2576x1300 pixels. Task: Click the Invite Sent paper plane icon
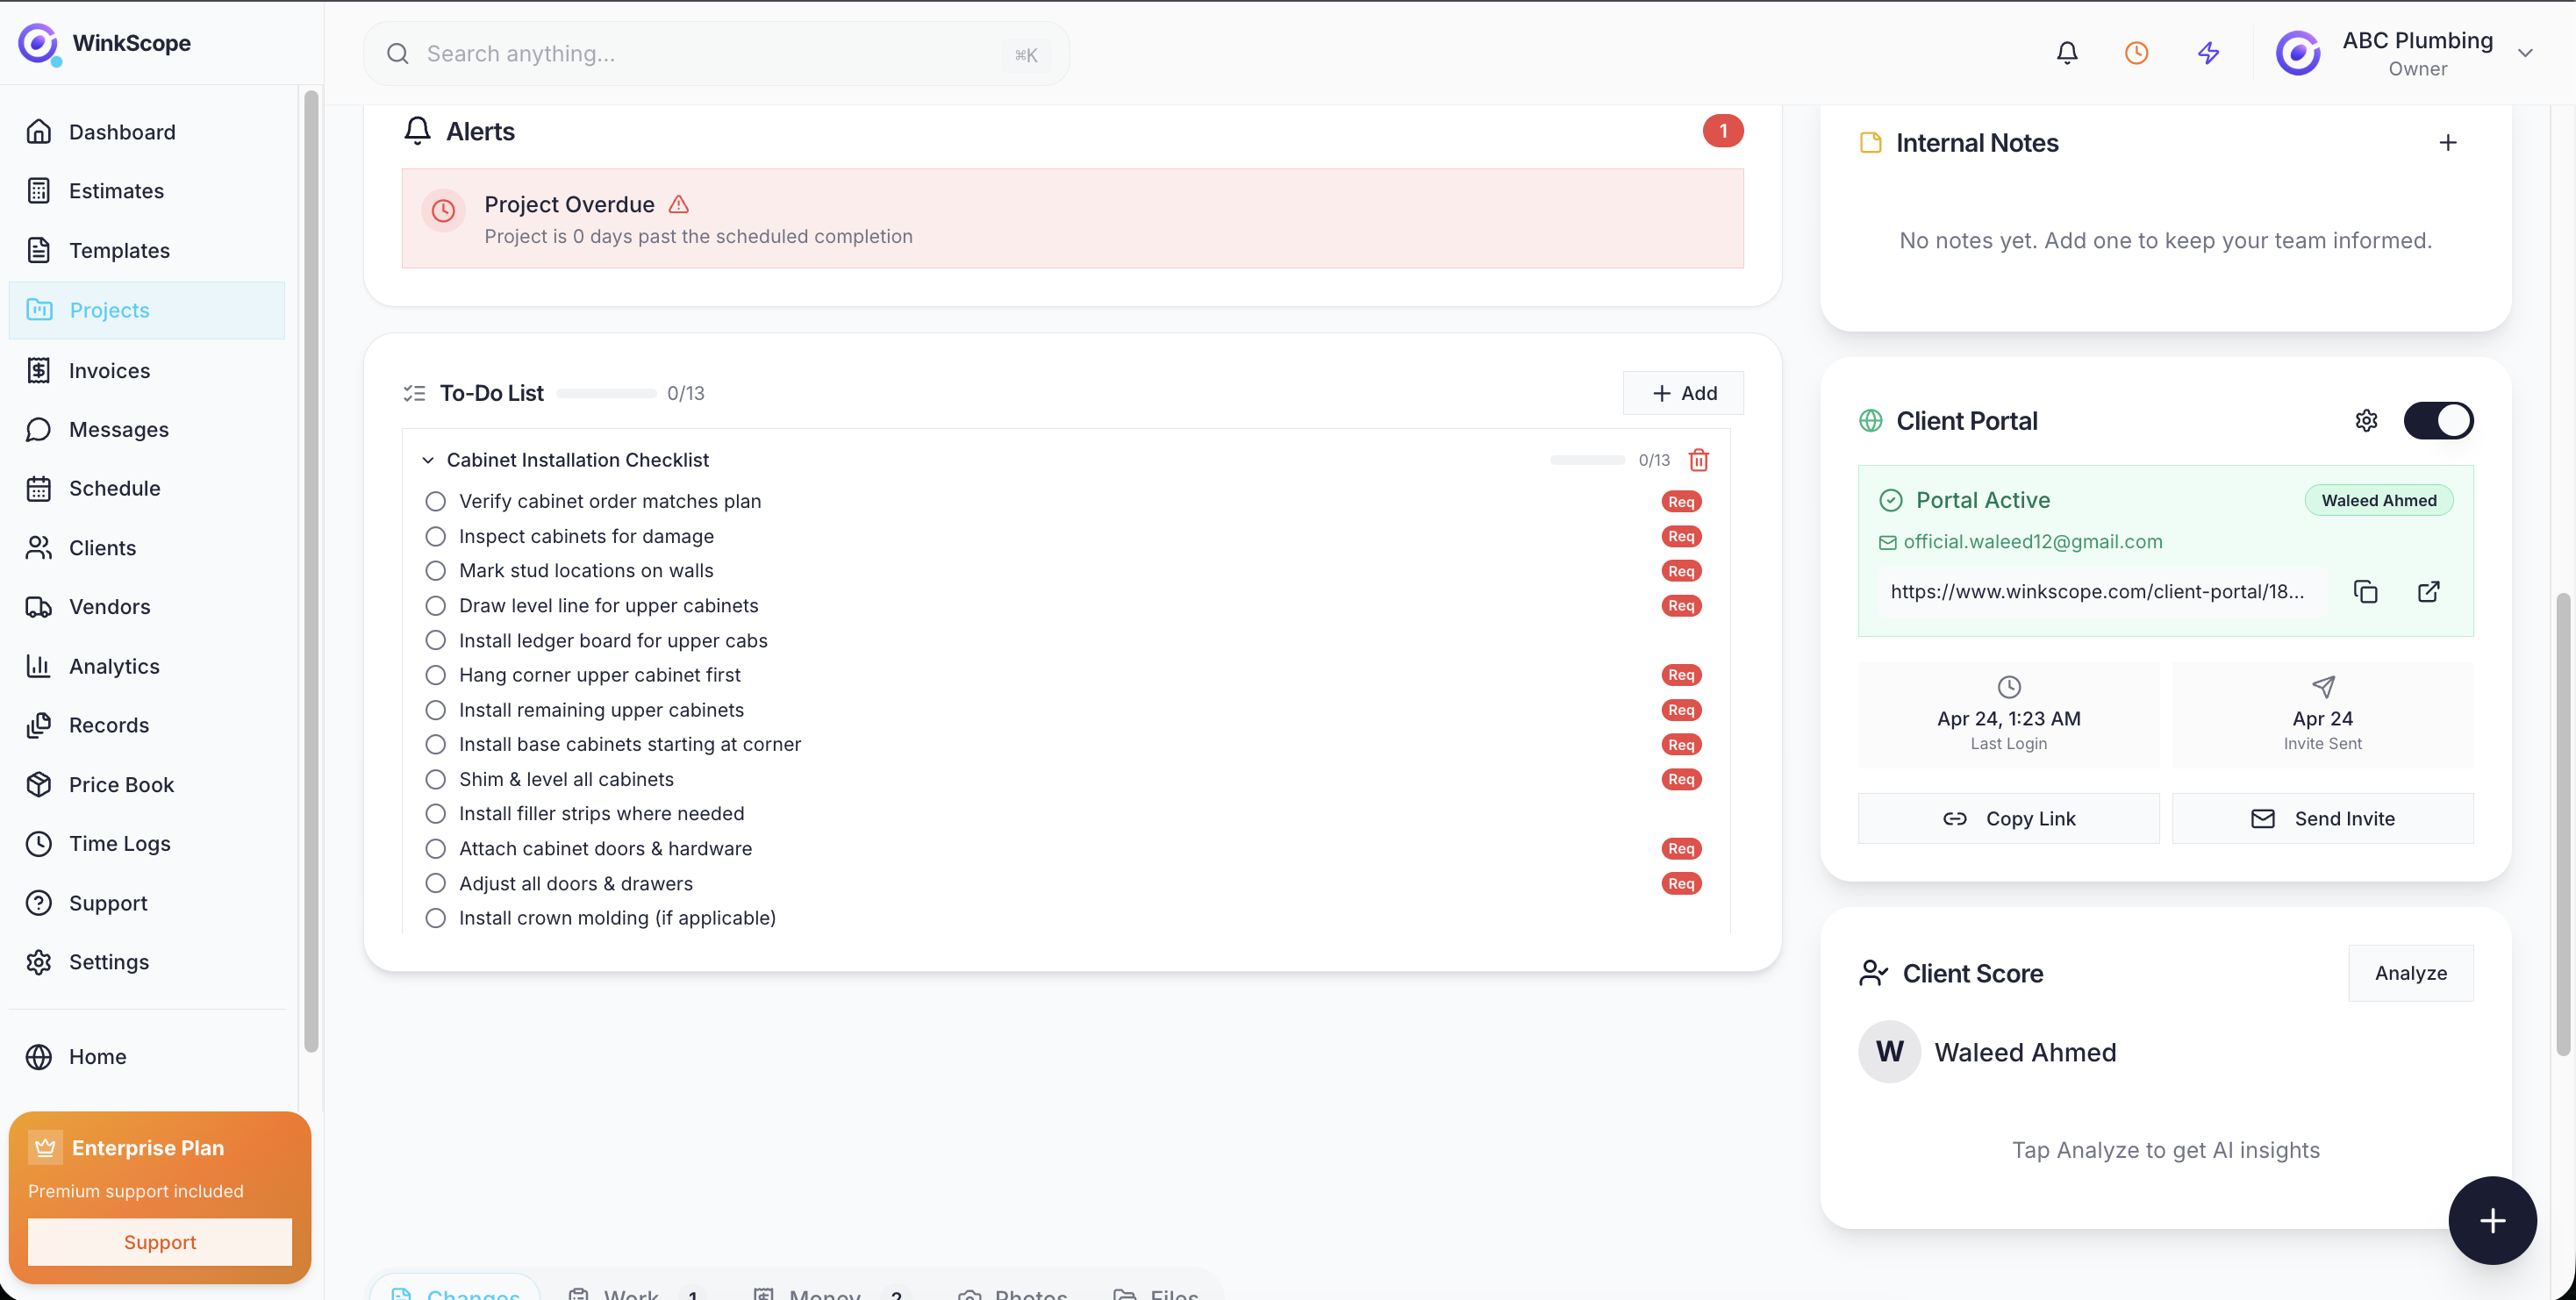(2323, 687)
